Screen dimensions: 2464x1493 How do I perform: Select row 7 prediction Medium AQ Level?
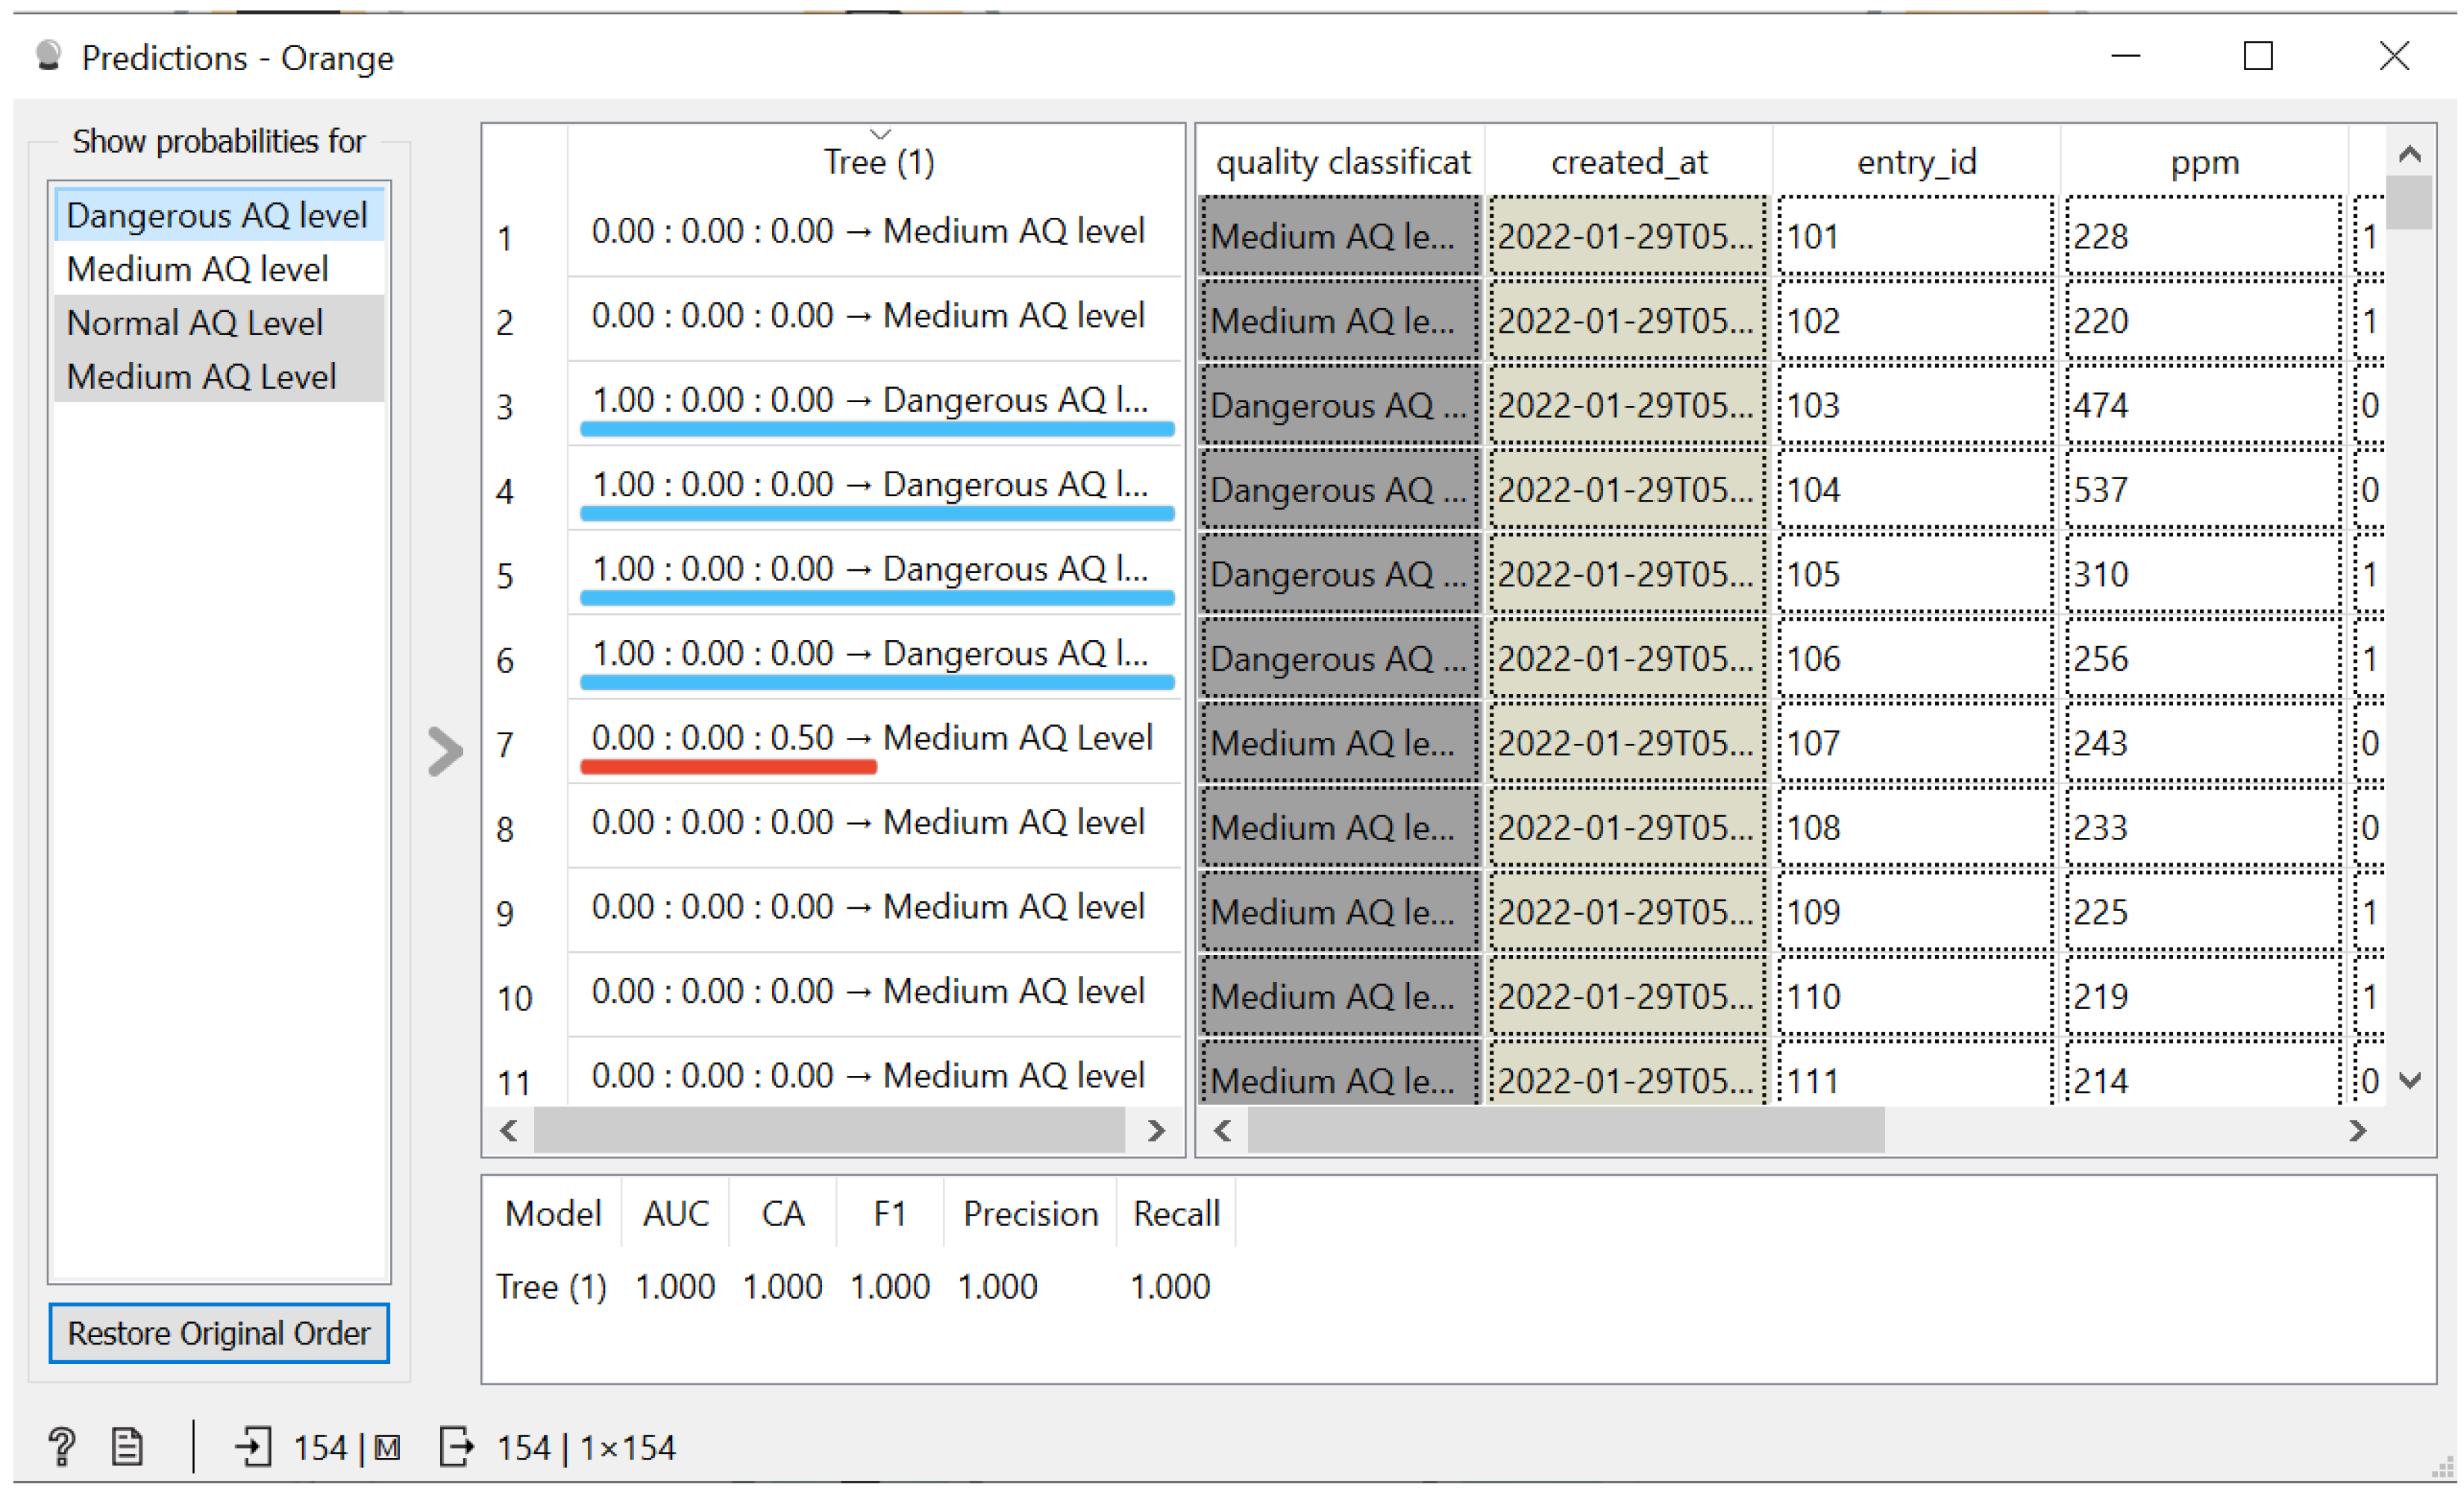click(x=871, y=738)
